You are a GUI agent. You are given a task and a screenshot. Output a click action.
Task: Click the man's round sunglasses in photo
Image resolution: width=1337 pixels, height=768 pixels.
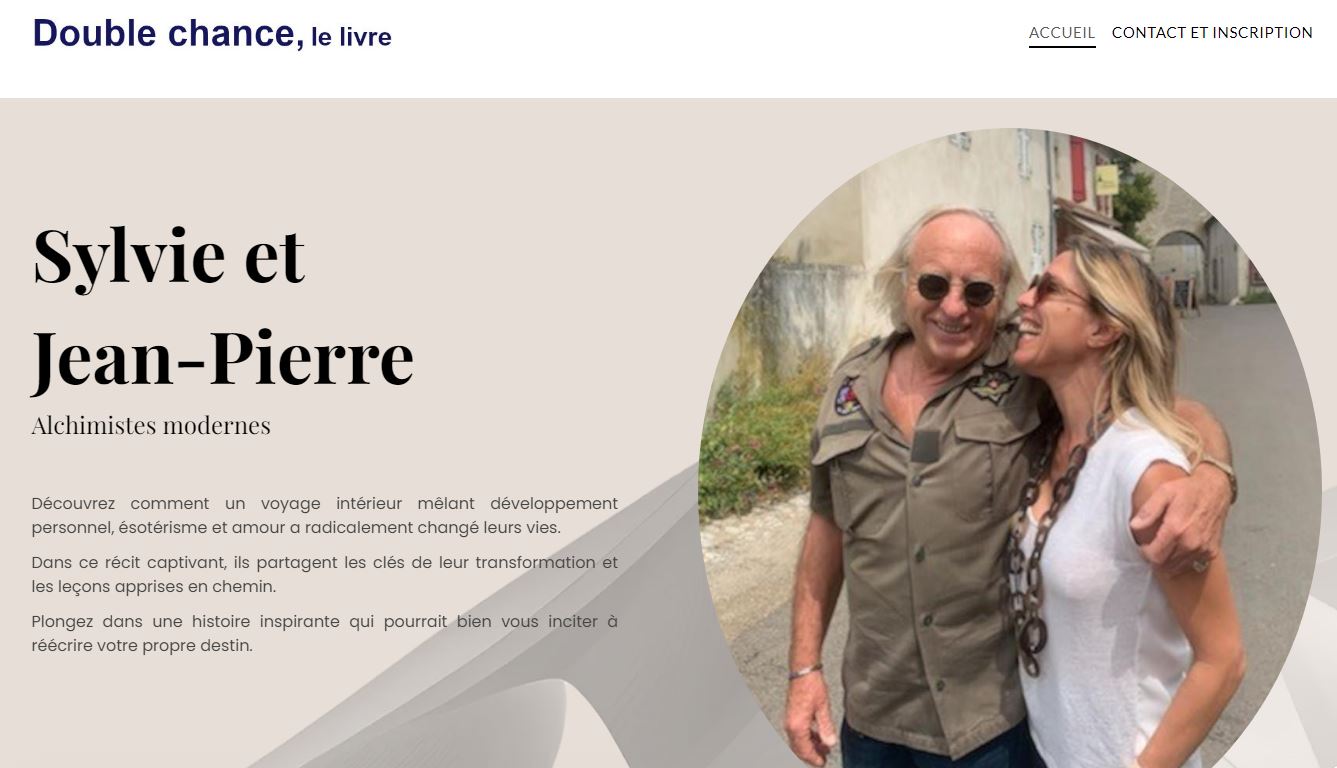coord(957,289)
